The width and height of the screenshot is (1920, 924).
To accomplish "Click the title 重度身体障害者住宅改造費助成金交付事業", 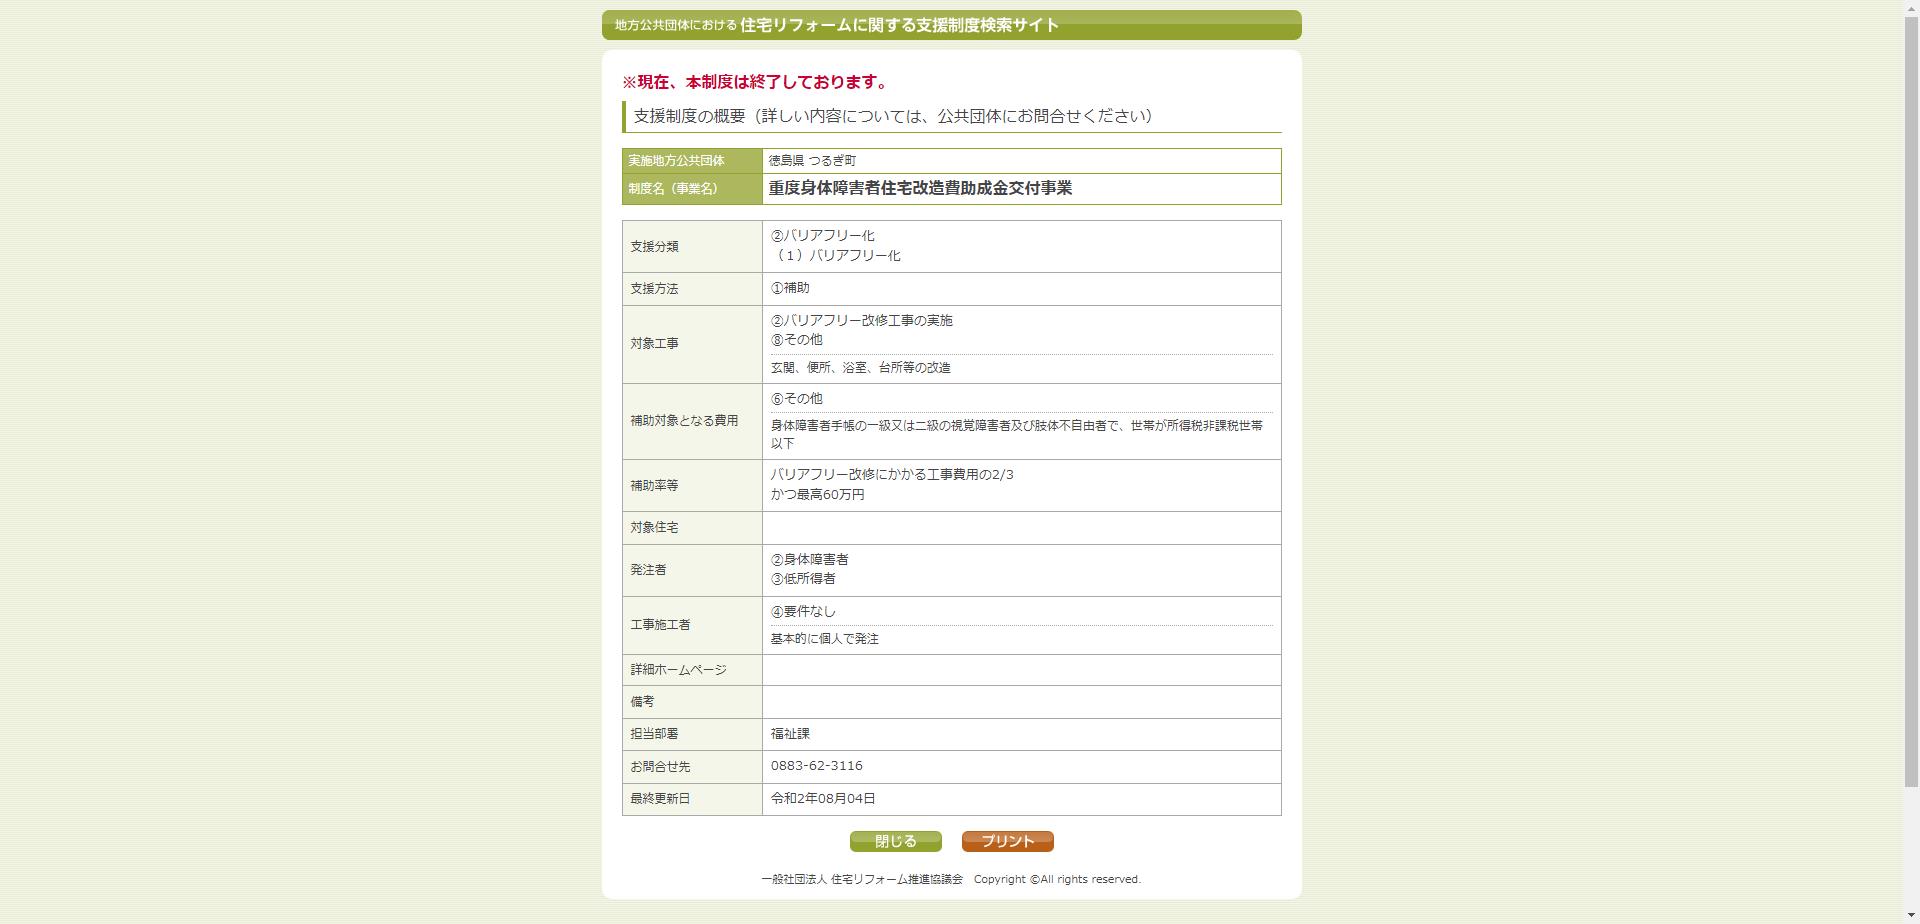I will pyautogui.click(x=920, y=188).
